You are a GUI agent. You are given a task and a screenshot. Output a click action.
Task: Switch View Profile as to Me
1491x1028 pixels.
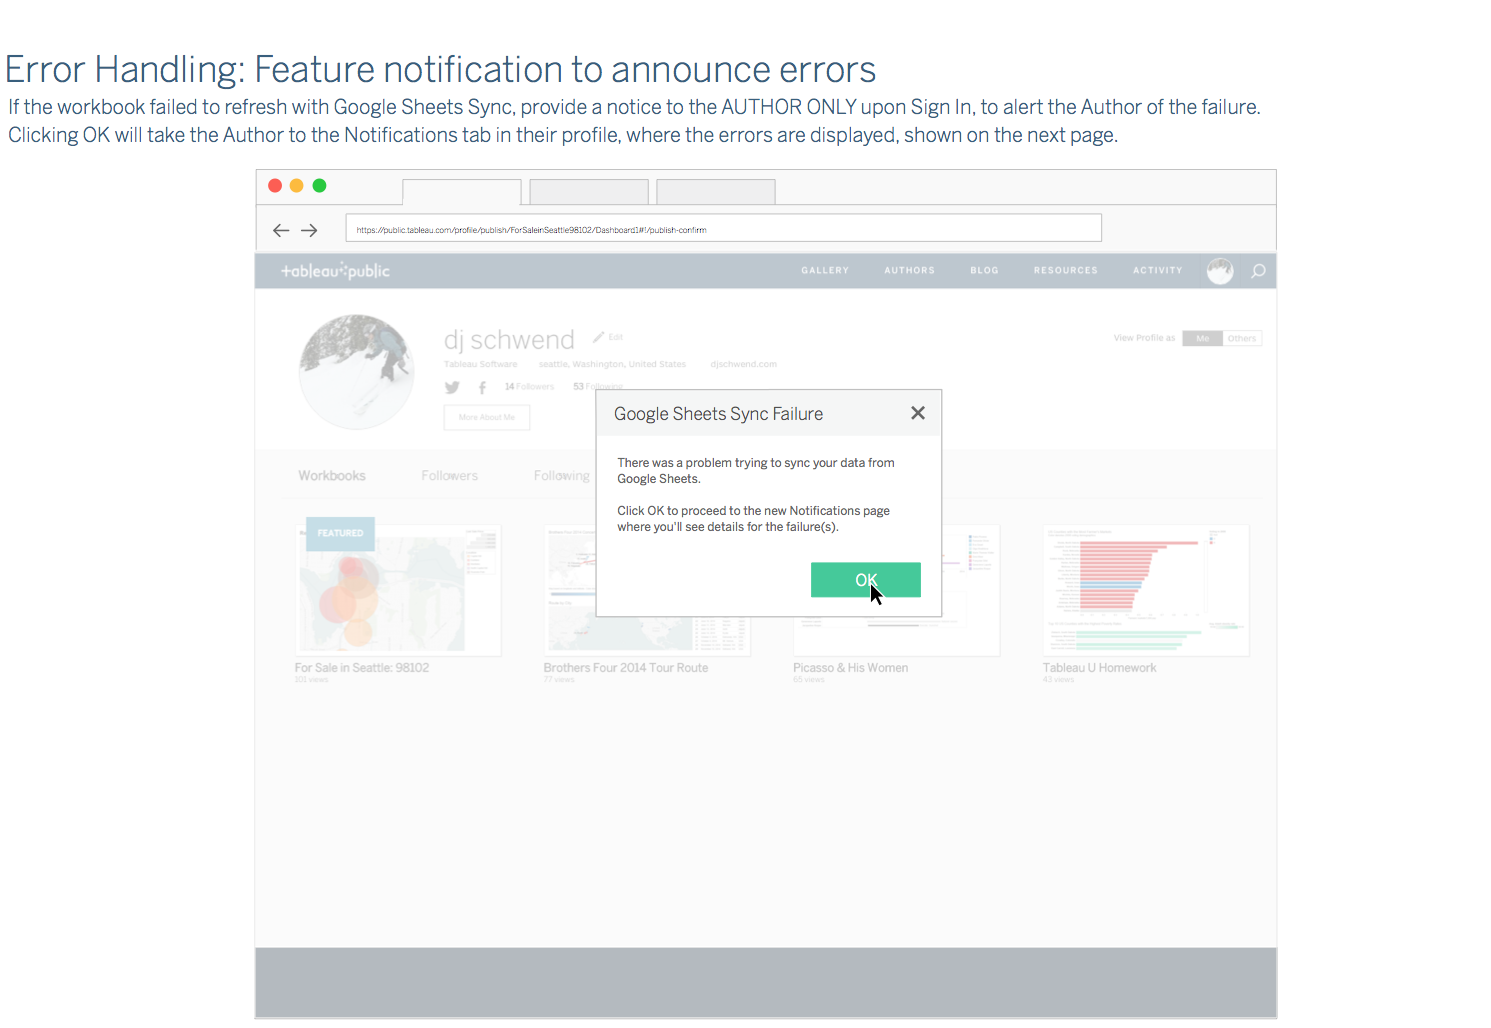(x=1202, y=338)
